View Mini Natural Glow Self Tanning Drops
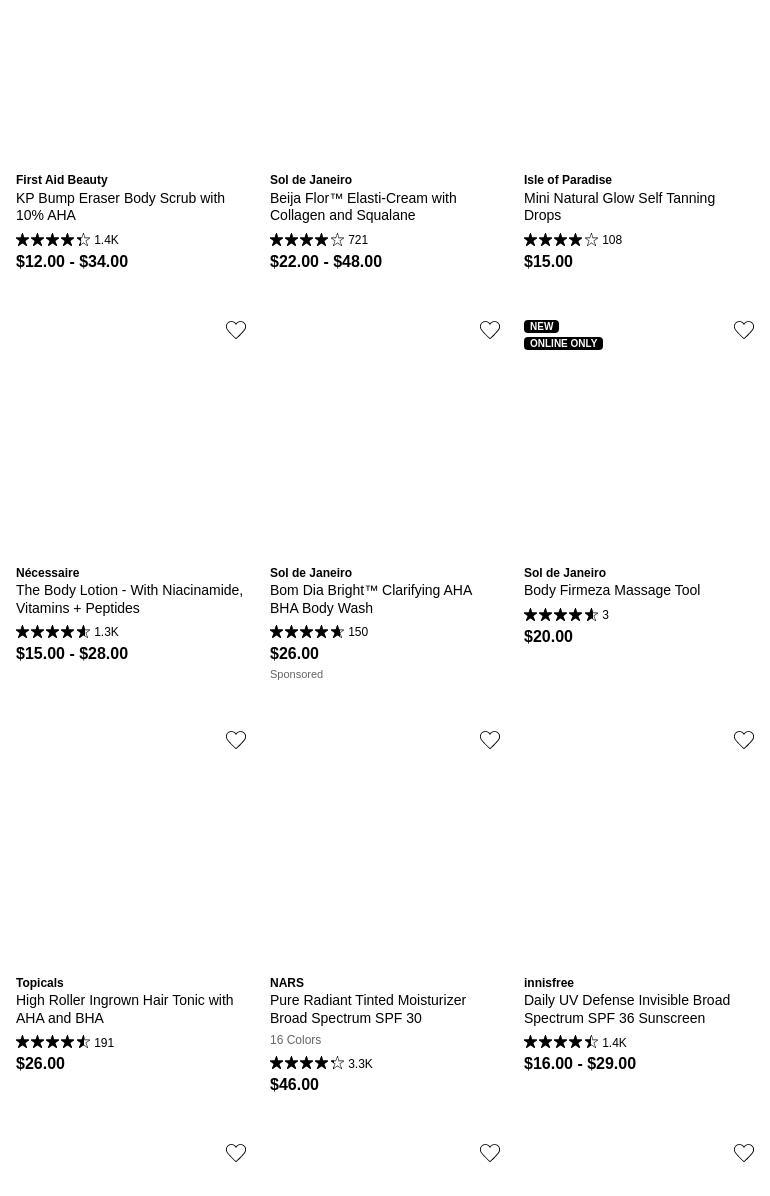The image size is (770, 1196). [619, 206]
